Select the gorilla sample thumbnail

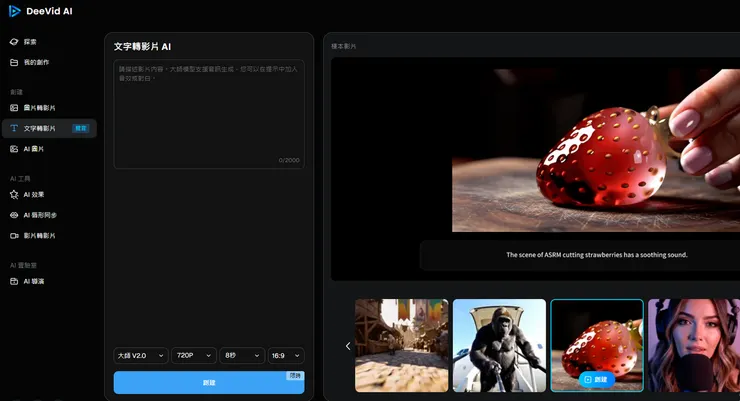[499, 345]
